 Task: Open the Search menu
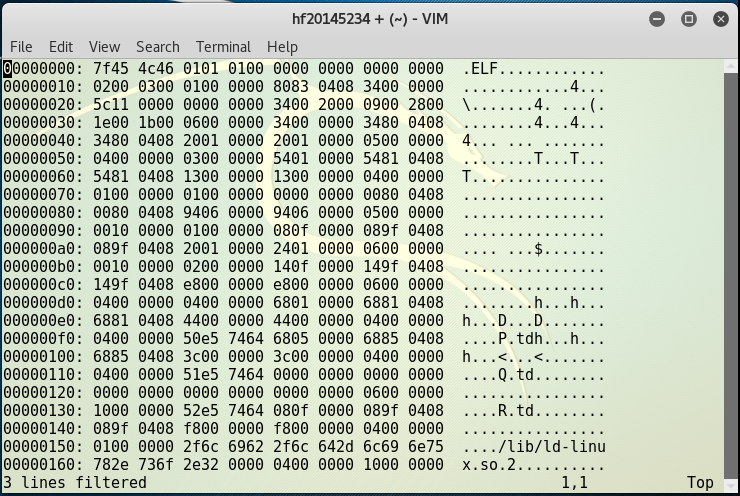pyautogui.click(x=158, y=47)
